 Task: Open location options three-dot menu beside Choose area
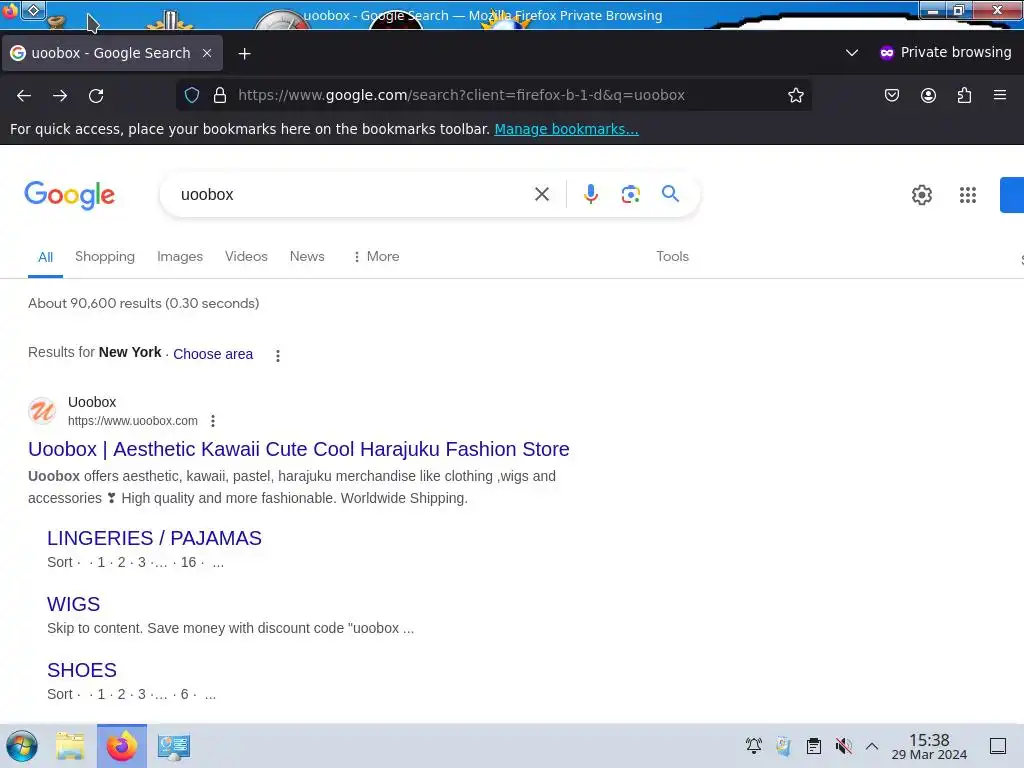[278, 355]
